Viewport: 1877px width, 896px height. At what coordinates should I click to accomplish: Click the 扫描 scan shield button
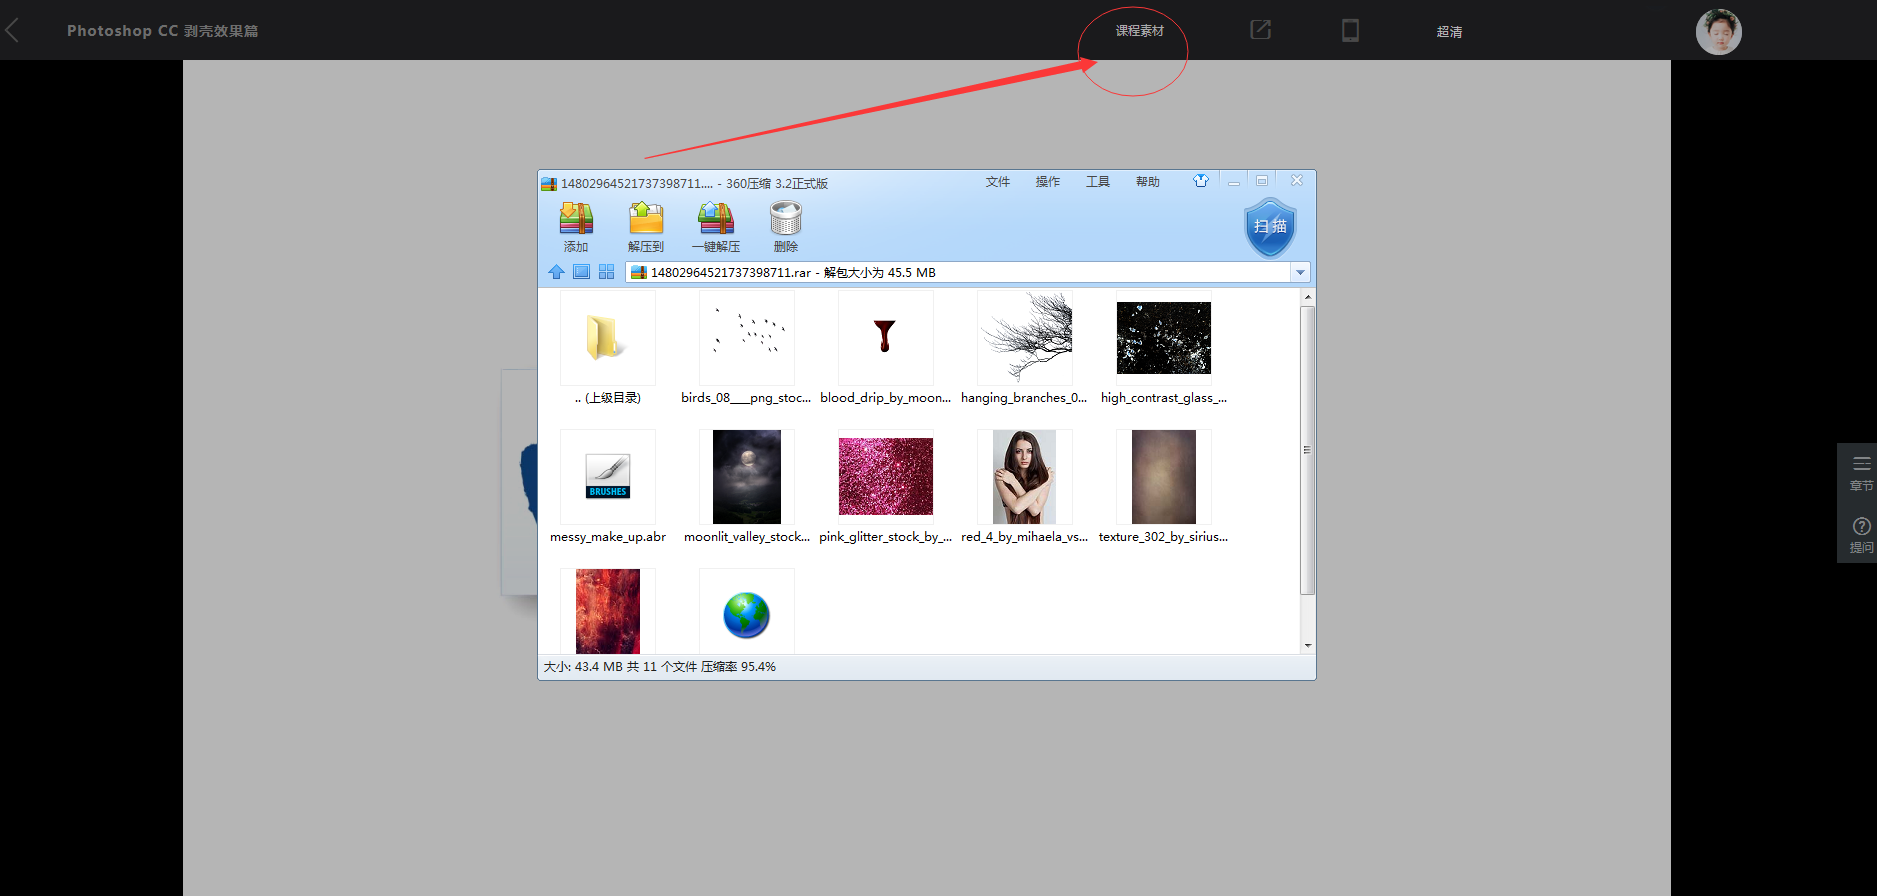tap(1270, 227)
